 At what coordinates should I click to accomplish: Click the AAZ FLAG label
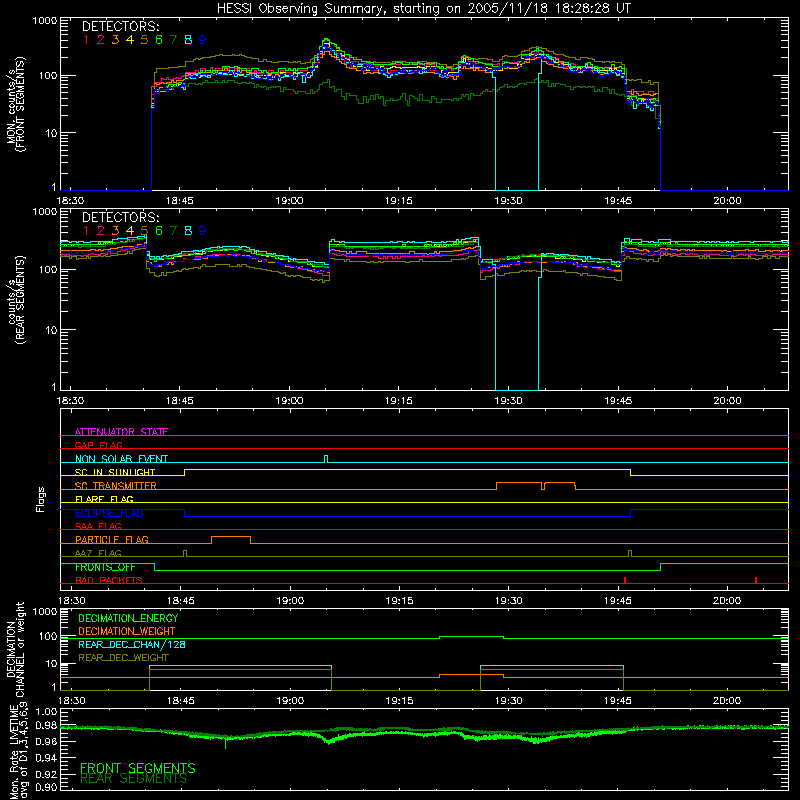(98, 553)
